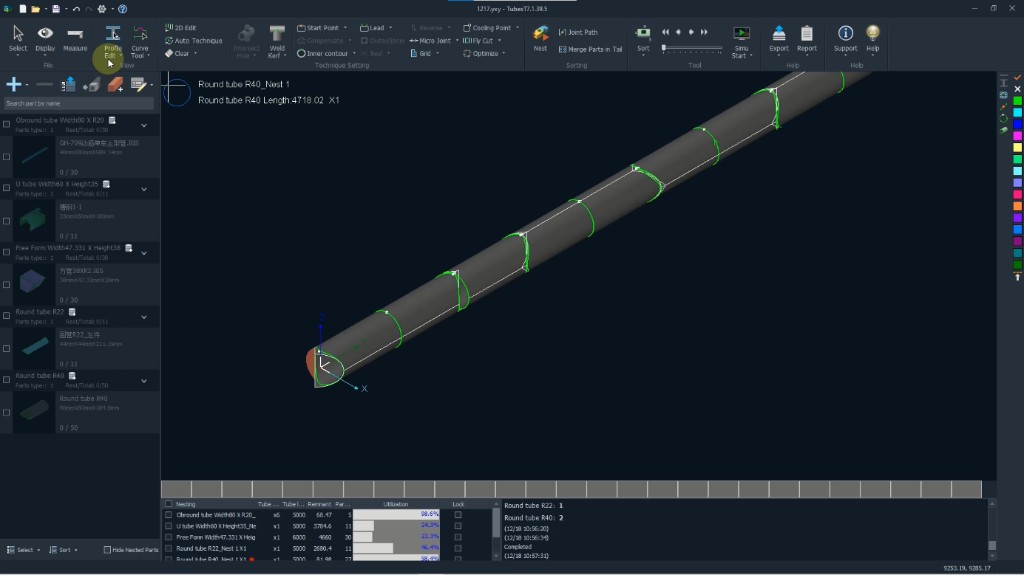The height and width of the screenshot is (575, 1024).
Task: Collapse the U tube Width60 X Height35 group
Action: point(144,189)
